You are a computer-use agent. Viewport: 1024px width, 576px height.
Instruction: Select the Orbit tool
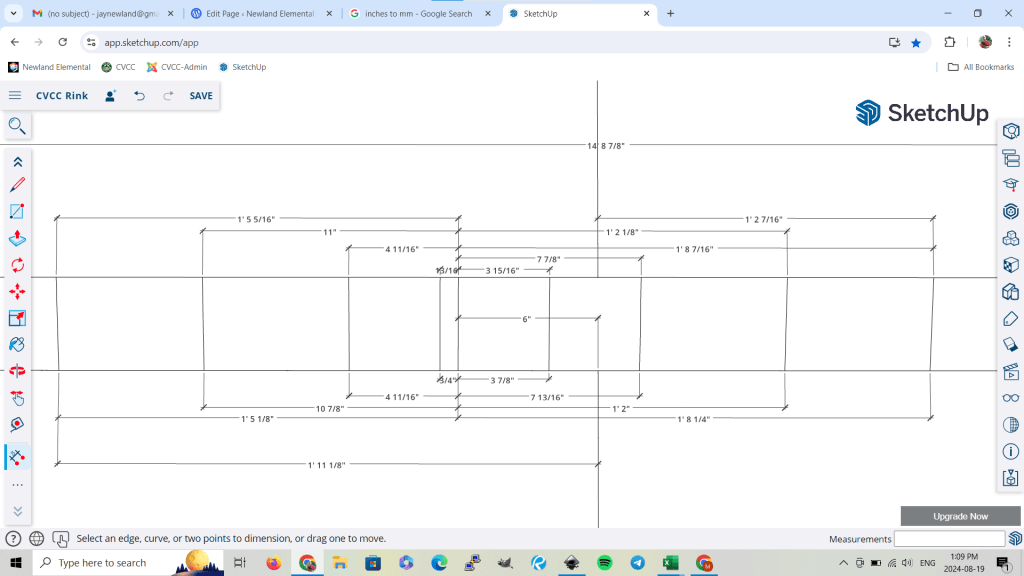tap(17, 371)
